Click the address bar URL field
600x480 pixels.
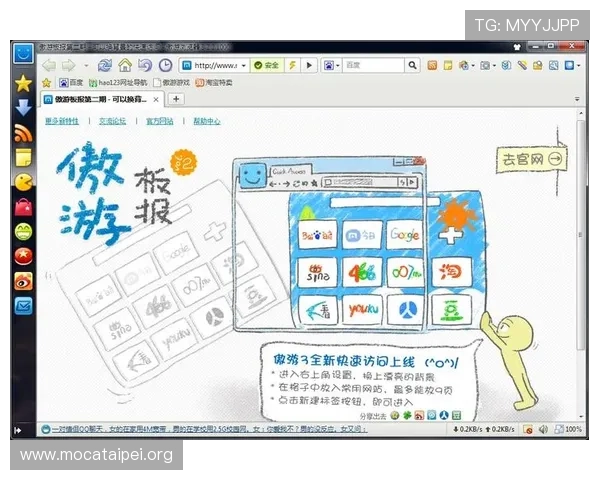coord(215,65)
